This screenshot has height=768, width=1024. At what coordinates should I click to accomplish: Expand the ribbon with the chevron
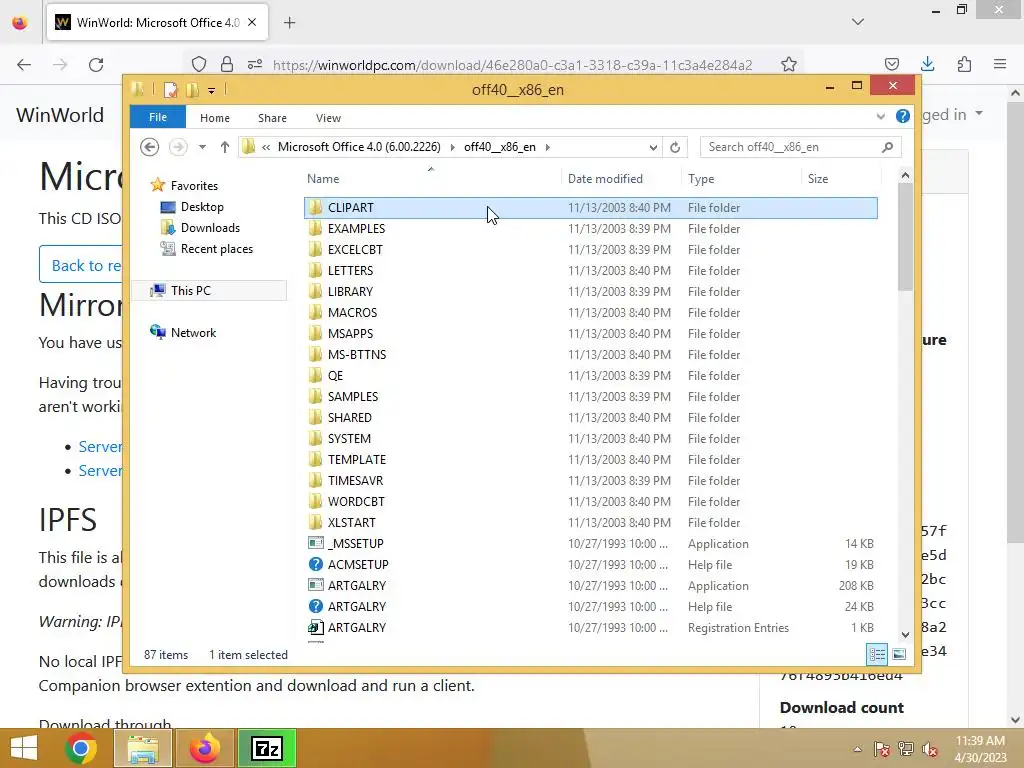click(x=880, y=117)
